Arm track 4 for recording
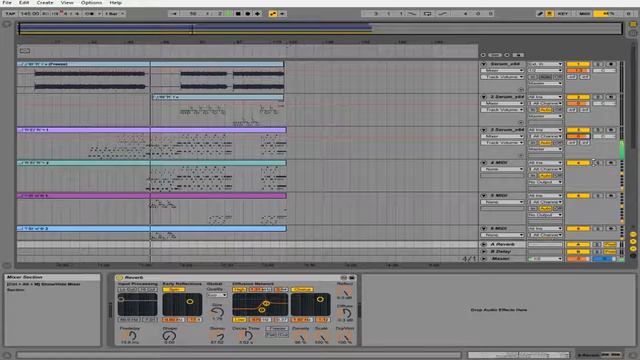This screenshot has width=640, height=360. point(611,163)
